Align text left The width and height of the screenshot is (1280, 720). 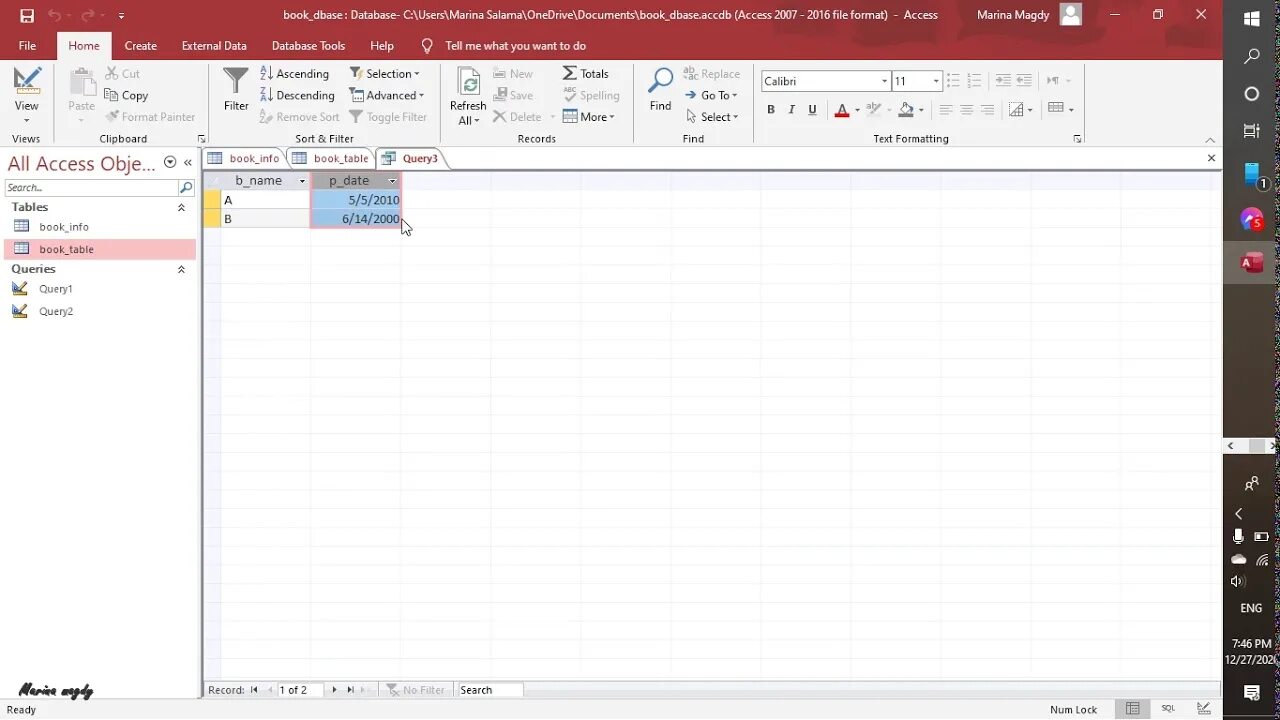click(x=945, y=110)
